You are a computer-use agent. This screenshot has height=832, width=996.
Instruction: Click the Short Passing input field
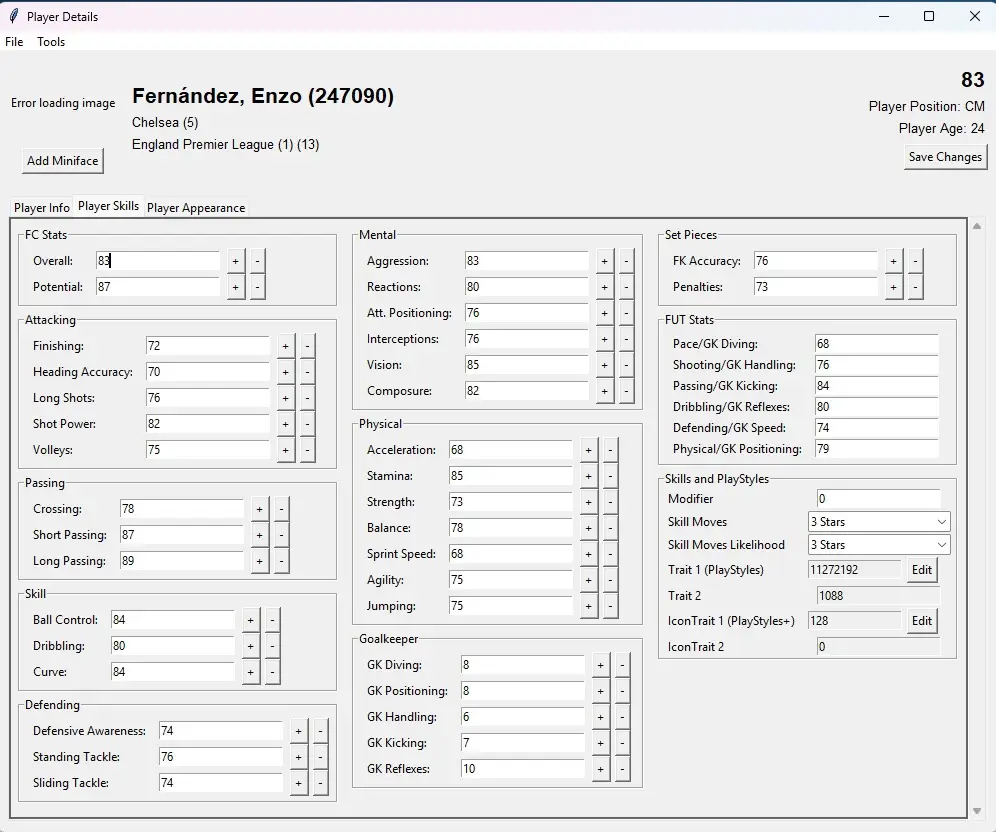(x=182, y=535)
